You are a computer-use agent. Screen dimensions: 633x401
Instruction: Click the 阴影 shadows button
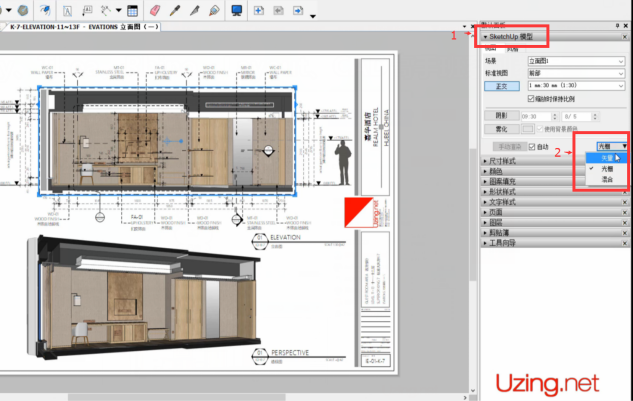(x=501, y=115)
